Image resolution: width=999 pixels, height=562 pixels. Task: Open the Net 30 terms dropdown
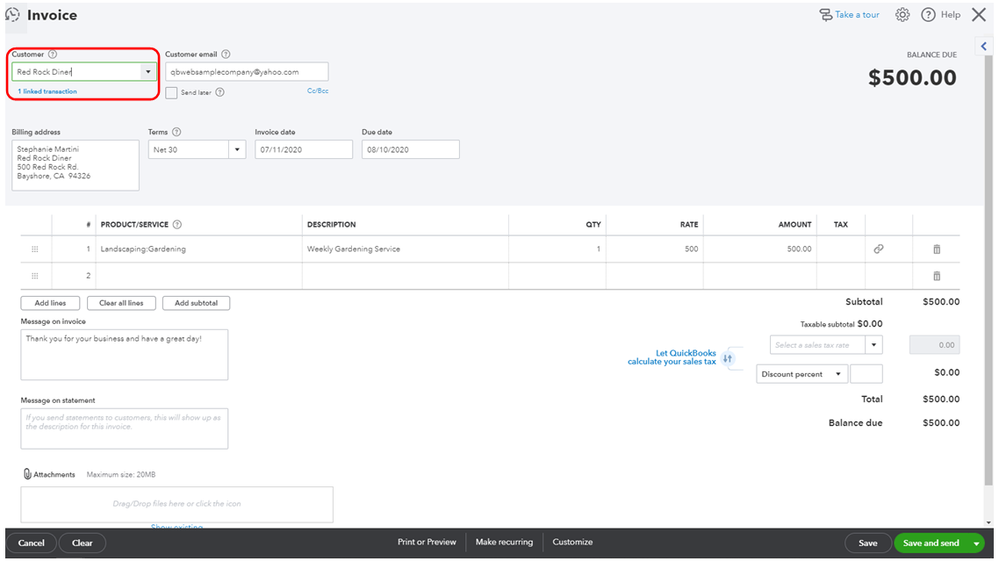[237, 149]
